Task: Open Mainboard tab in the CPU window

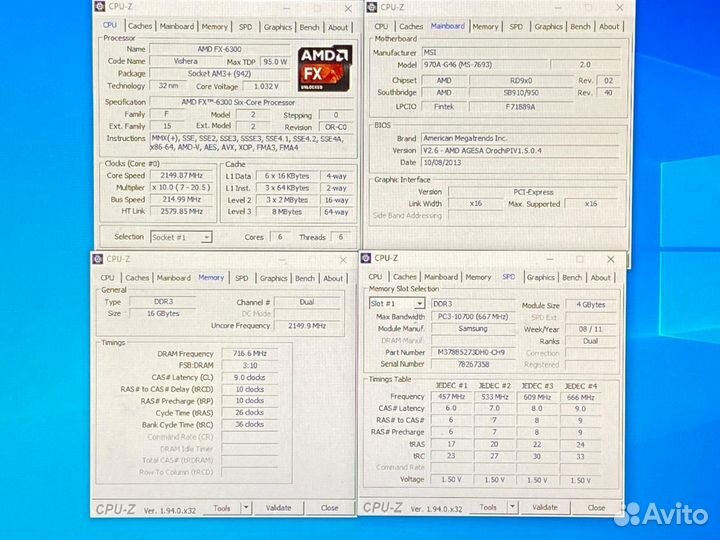Action: pyautogui.click(x=177, y=27)
